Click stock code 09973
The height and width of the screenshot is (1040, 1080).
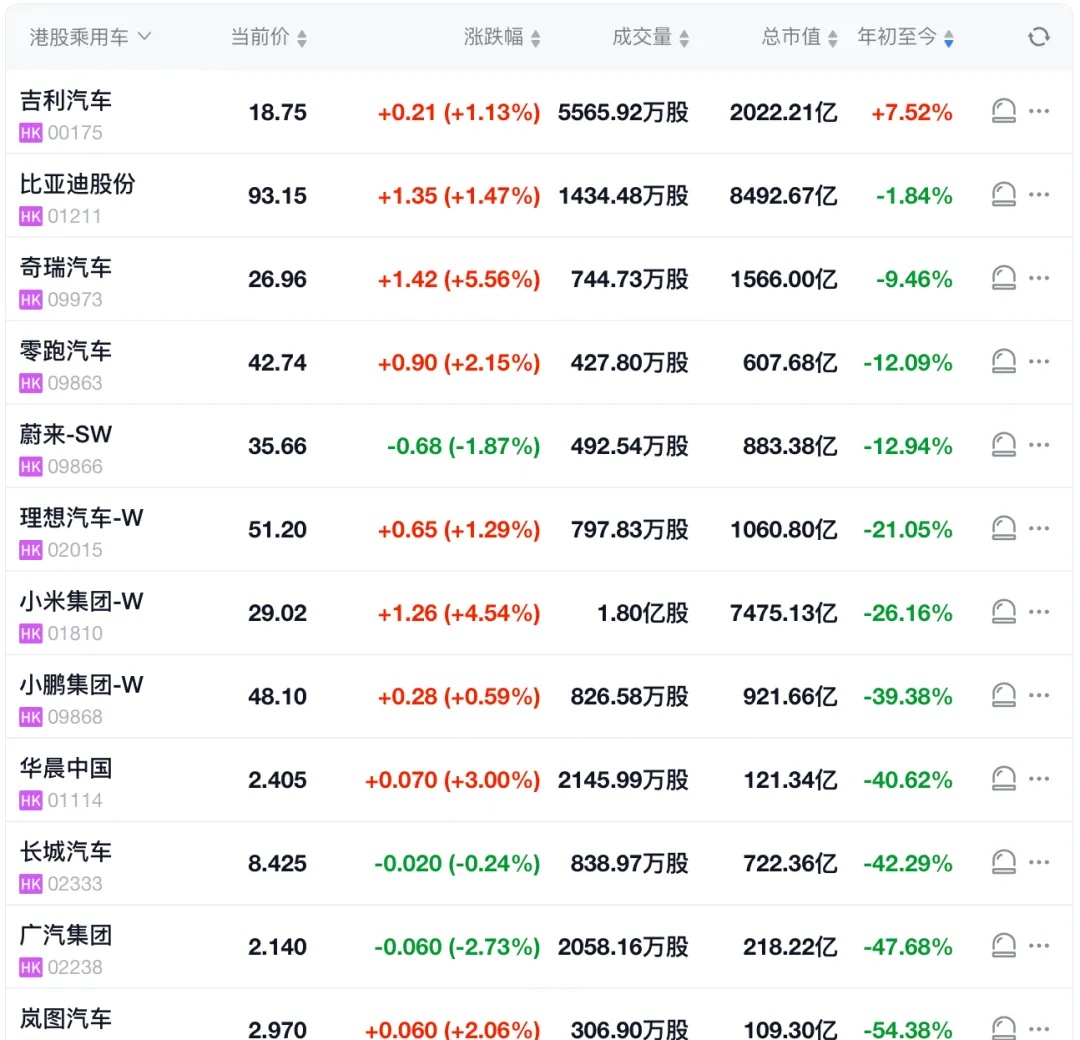click(75, 300)
